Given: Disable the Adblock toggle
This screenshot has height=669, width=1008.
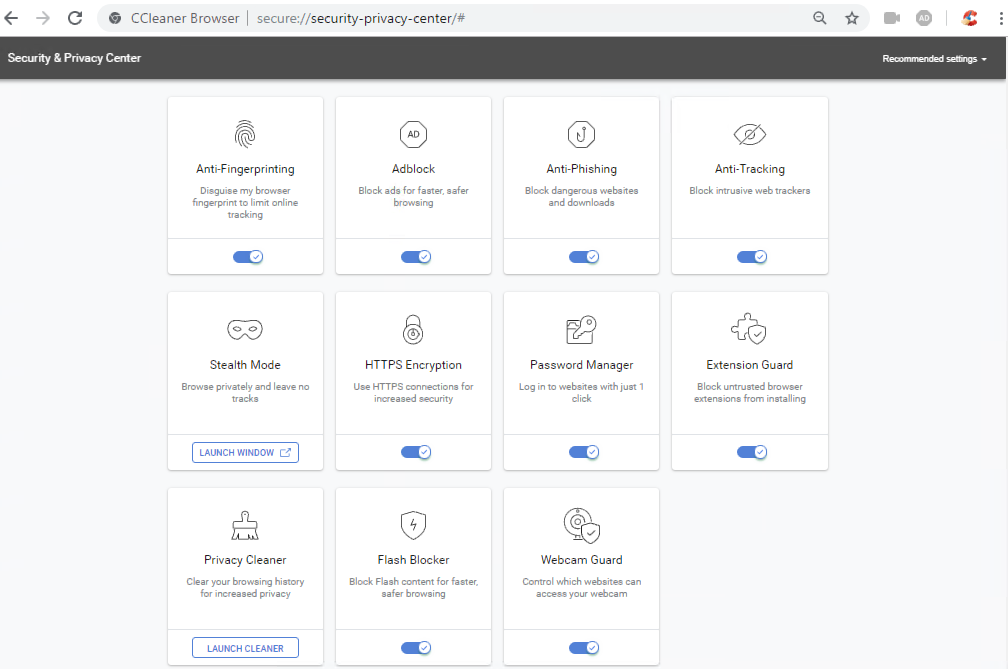Looking at the screenshot, I should pyautogui.click(x=416, y=257).
